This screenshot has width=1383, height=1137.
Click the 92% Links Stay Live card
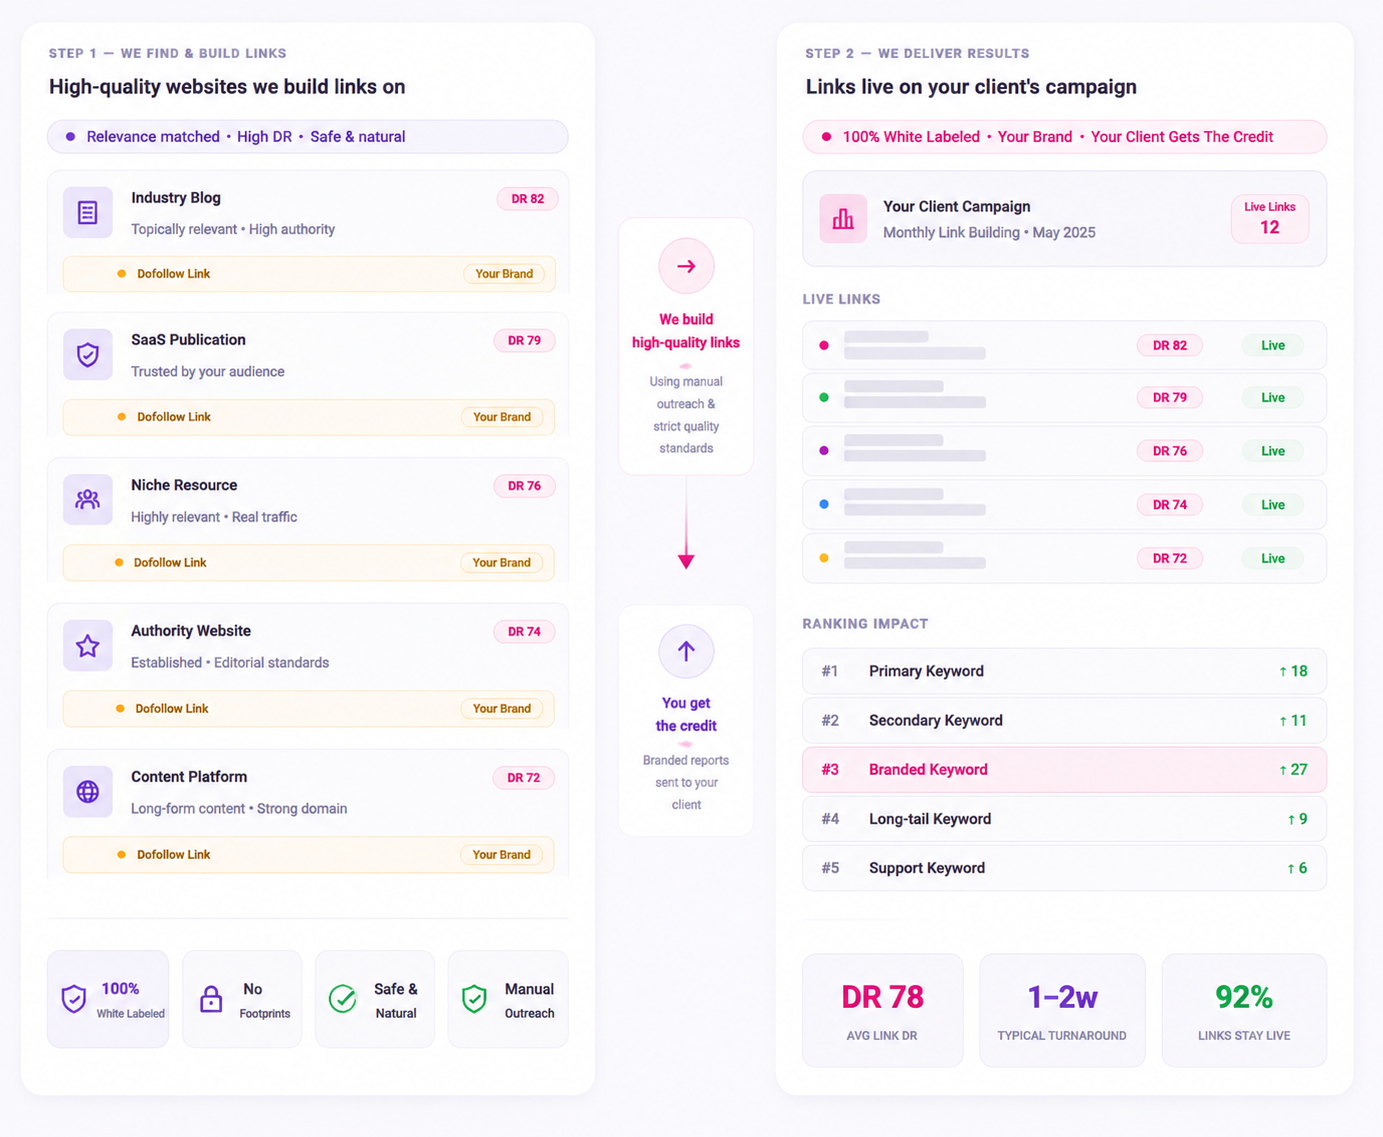click(1244, 1010)
